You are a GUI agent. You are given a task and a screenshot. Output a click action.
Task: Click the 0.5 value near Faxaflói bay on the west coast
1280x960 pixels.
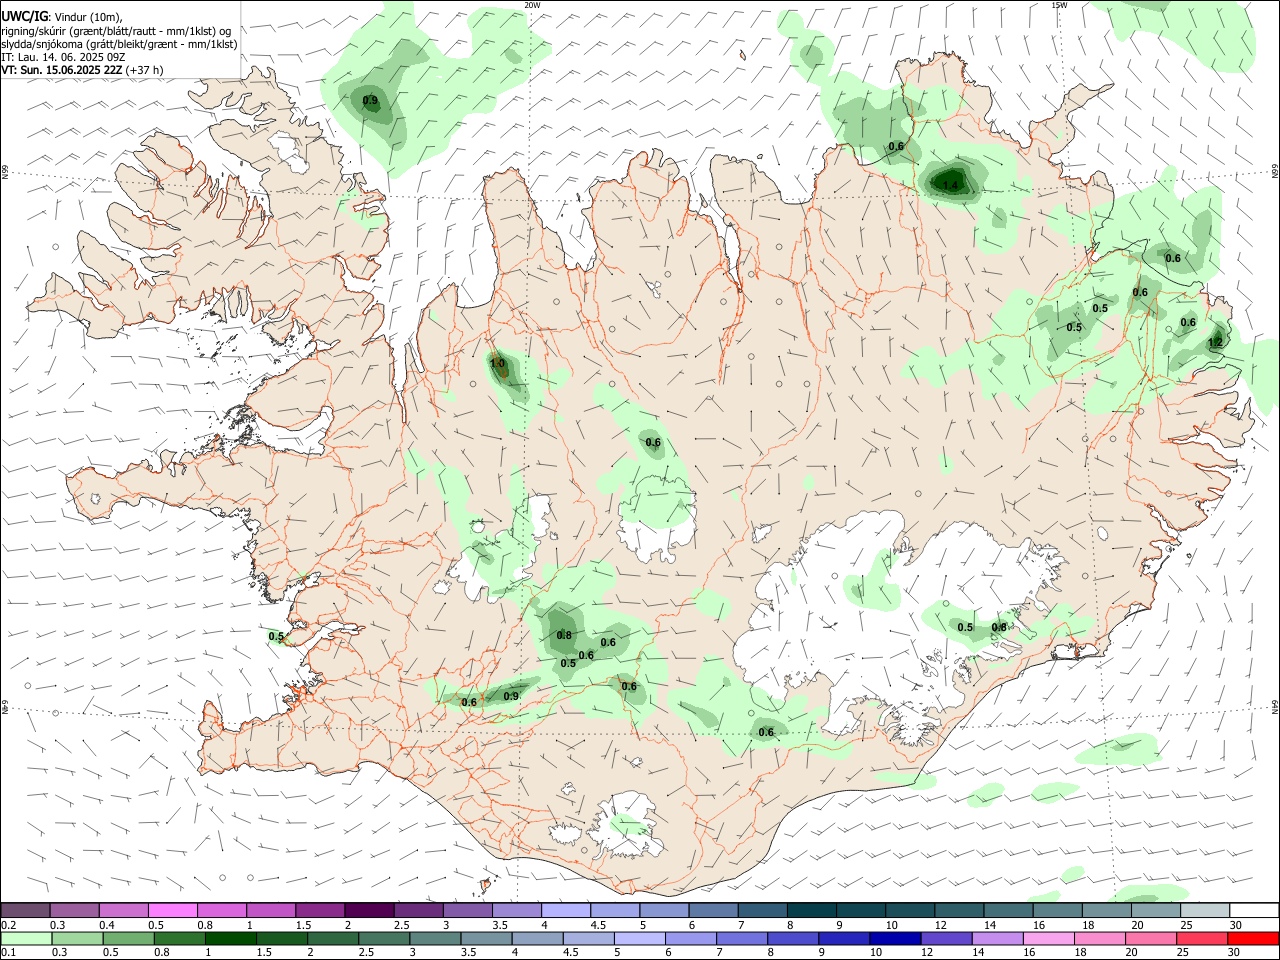pos(277,637)
